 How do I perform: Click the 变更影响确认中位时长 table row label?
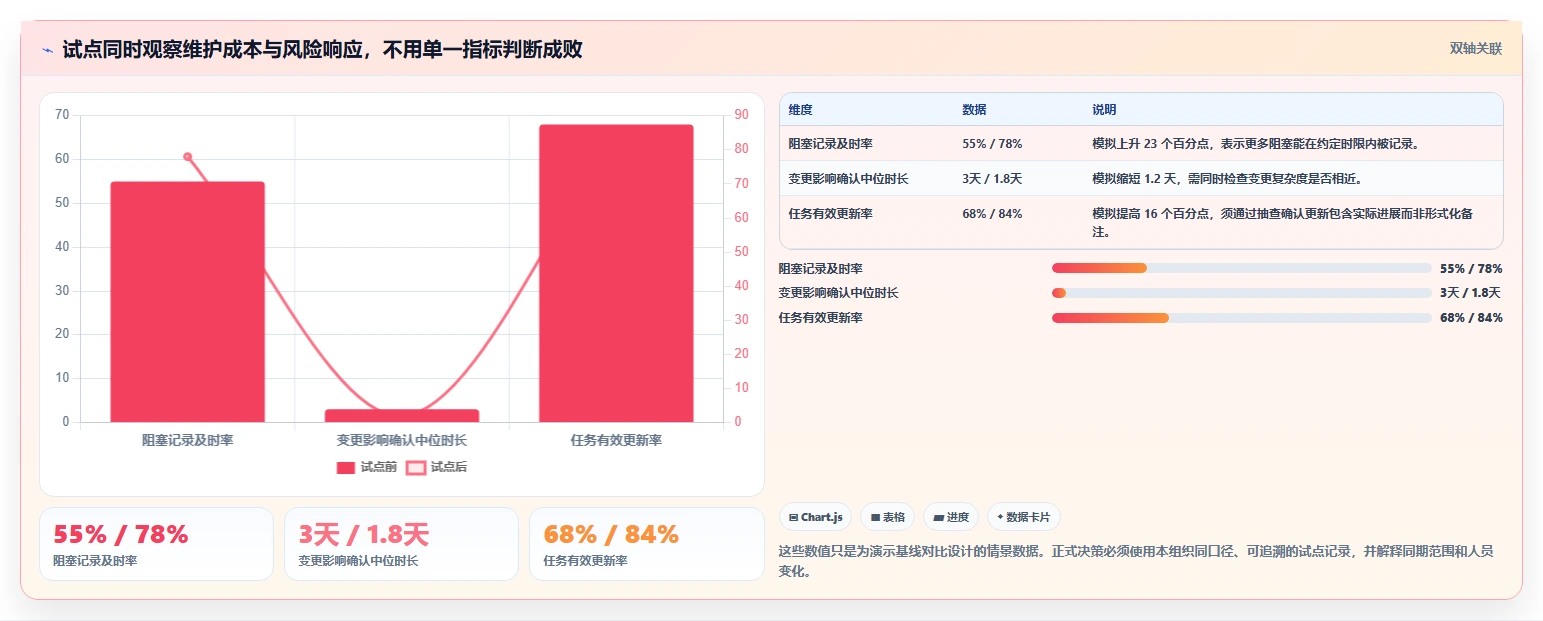(x=848, y=179)
